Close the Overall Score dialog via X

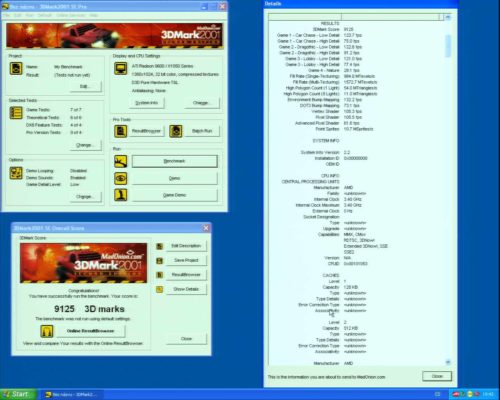click(x=206, y=228)
